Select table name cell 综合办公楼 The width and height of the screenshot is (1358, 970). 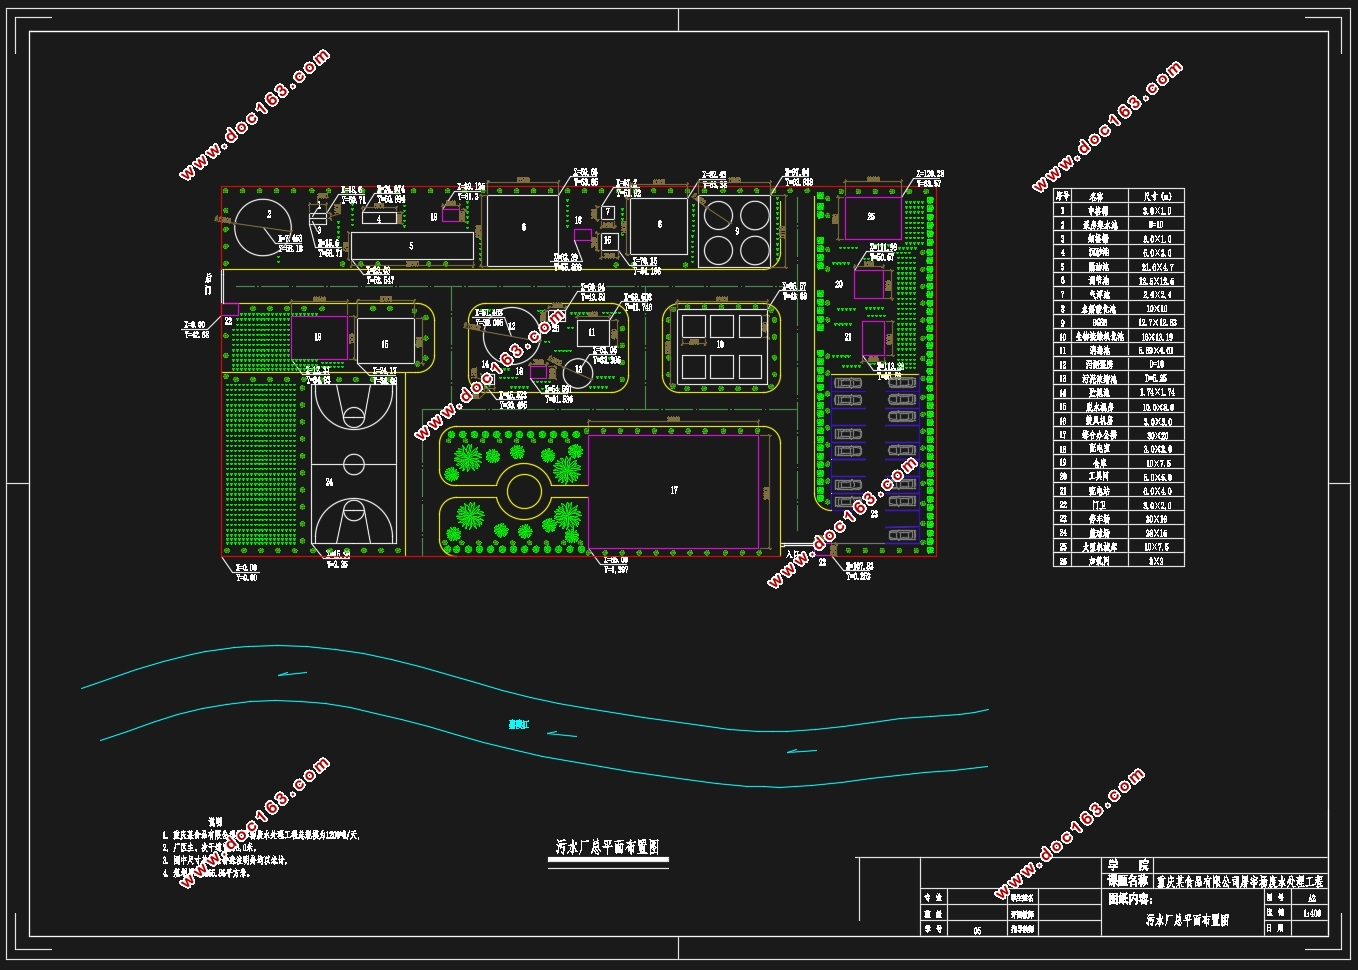click(x=1101, y=435)
